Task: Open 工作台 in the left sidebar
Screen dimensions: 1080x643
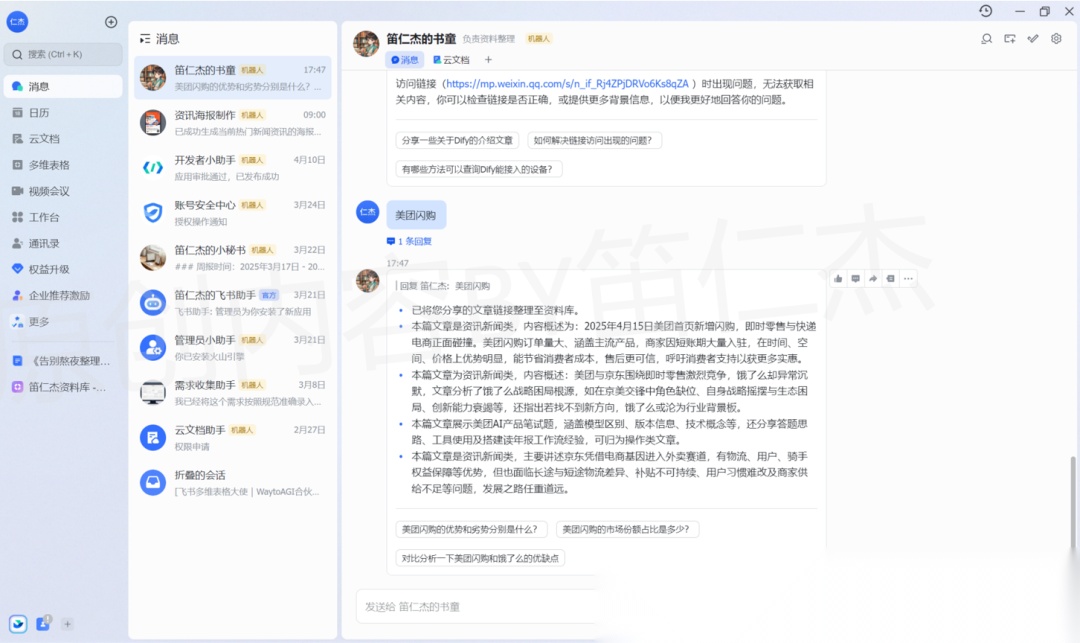Action: pyautogui.click(x=63, y=217)
